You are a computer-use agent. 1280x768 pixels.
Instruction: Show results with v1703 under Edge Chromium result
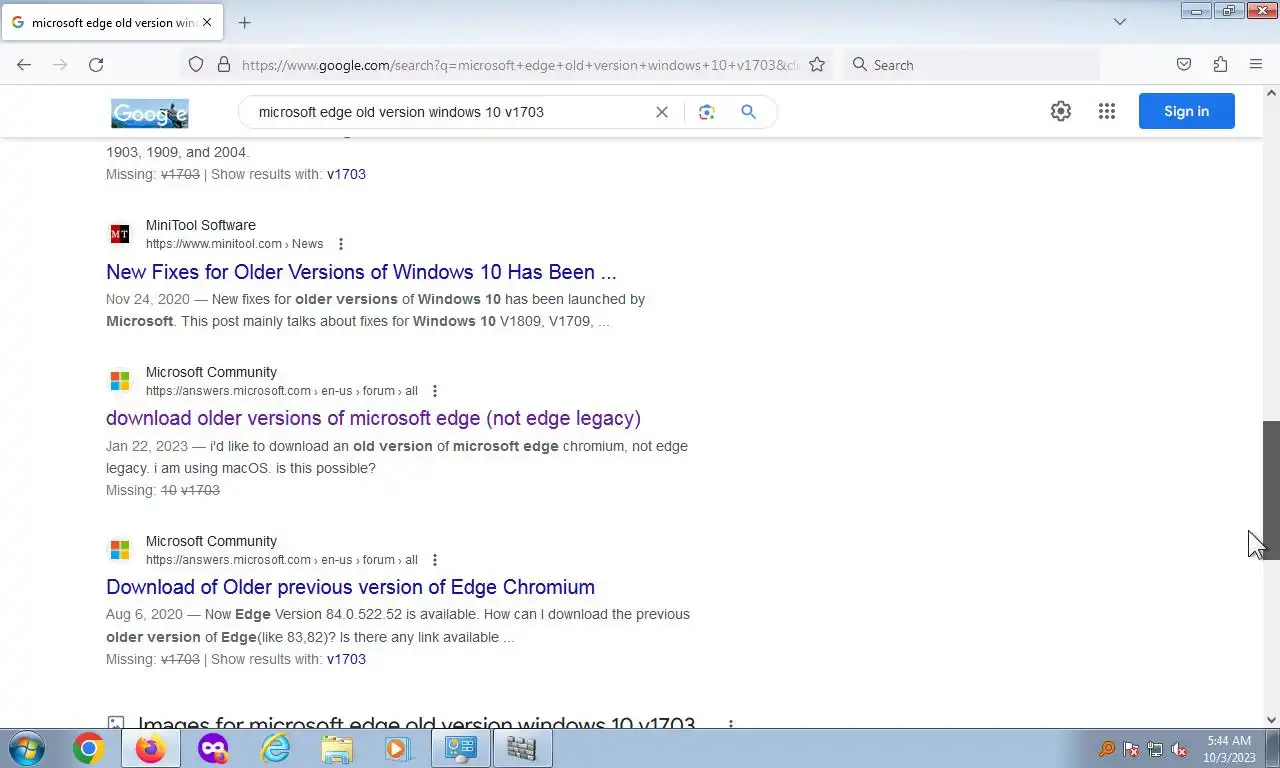click(346, 659)
